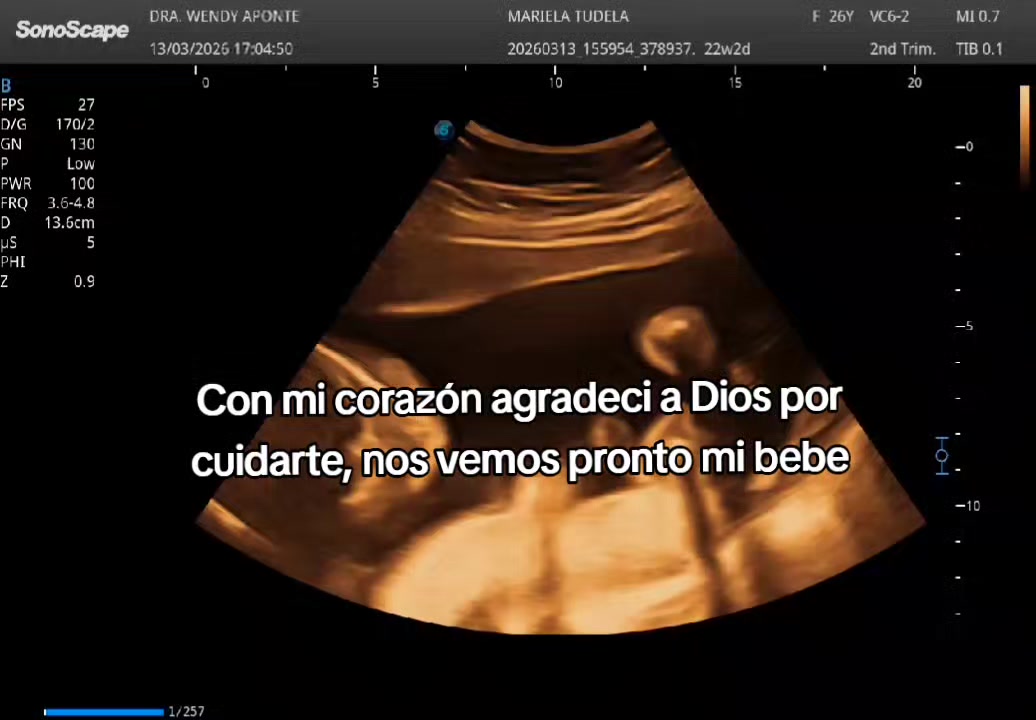The image size is (1036, 720).
Task: Click the B mode indicator
Action: coord(6,86)
